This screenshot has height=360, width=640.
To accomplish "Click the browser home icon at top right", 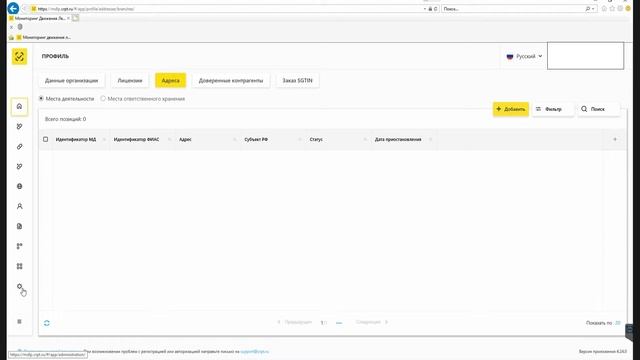I will 604,9.
